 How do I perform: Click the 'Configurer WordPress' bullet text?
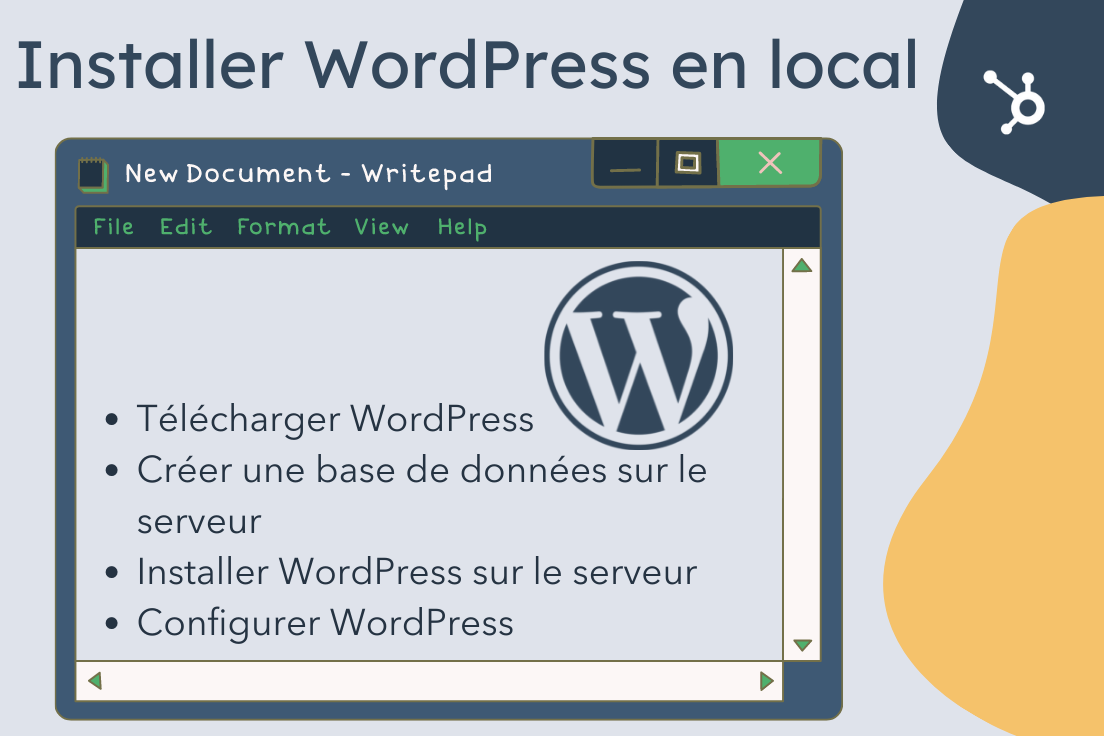(x=325, y=623)
